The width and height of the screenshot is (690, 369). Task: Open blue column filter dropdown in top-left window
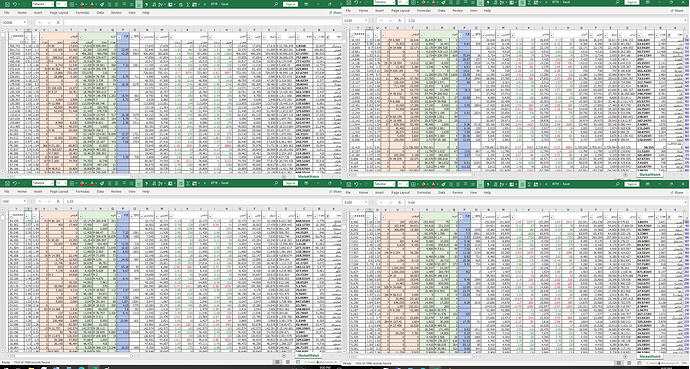[119, 37]
